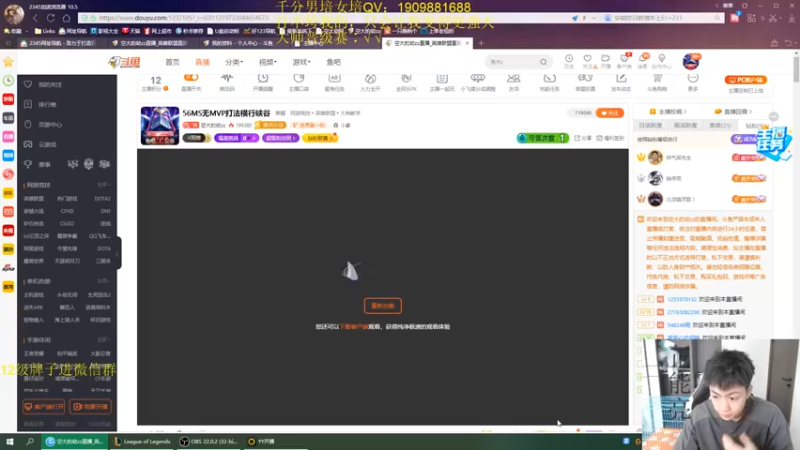The height and width of the screenshot is (450, 800).
Task: Open the 推流码 stream-key icon
Action: [x=227, y=82]
